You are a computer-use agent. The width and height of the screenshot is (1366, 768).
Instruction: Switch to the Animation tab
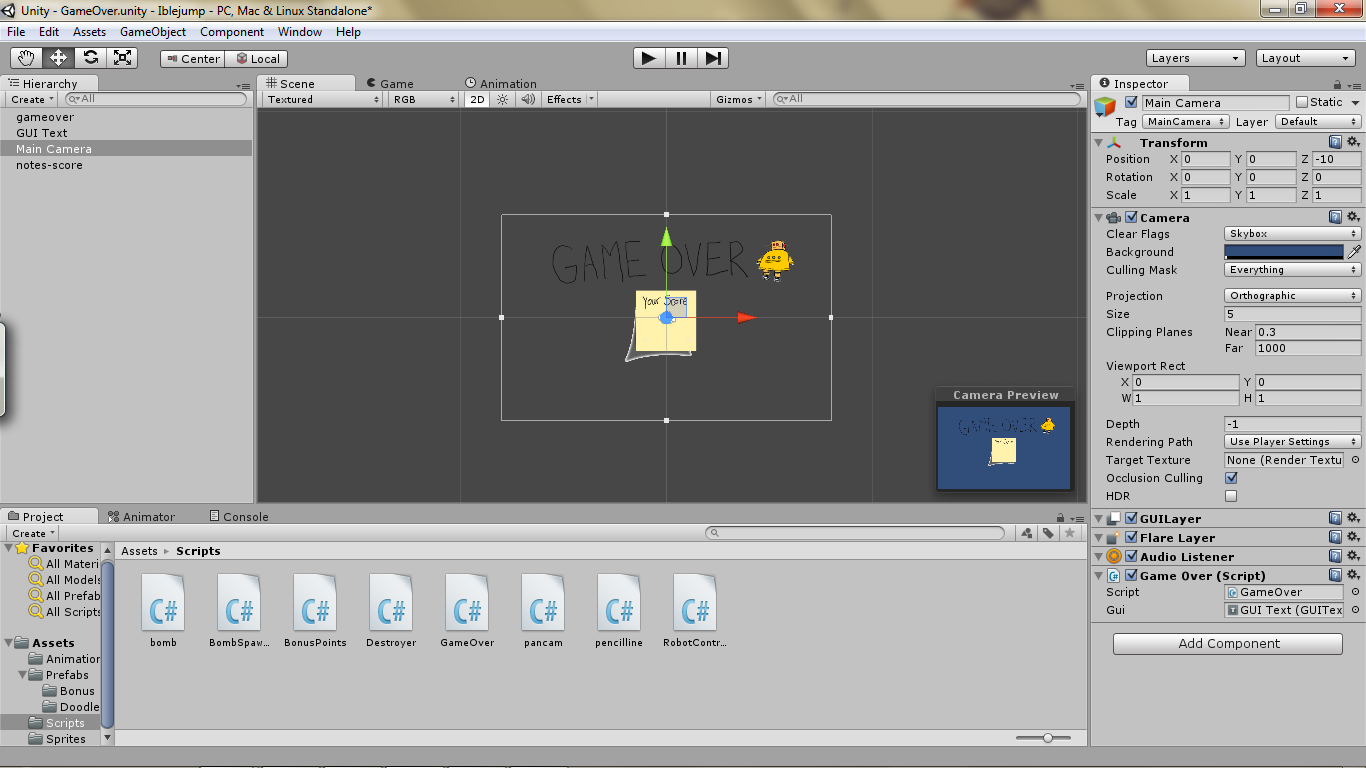[502, 84]
